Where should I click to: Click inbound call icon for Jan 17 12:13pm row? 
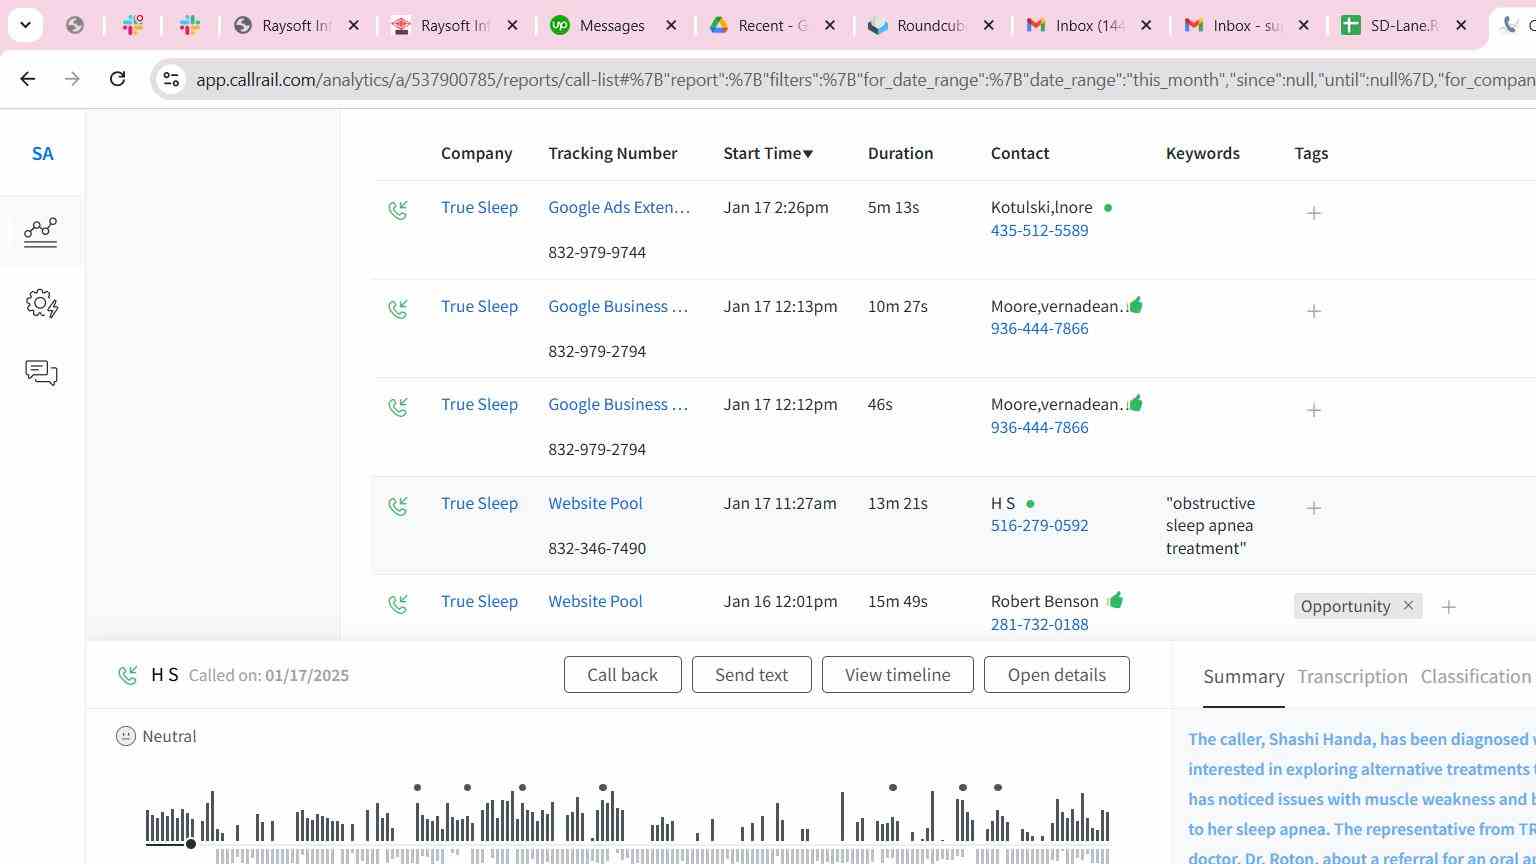[398, 309]
